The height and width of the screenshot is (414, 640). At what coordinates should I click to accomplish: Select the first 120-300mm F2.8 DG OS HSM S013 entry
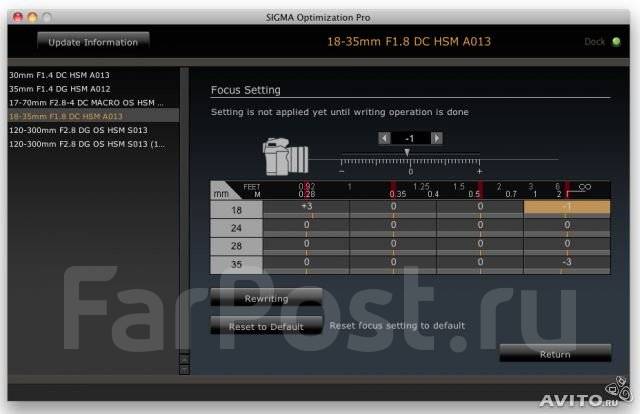click(x=79, y=131)
